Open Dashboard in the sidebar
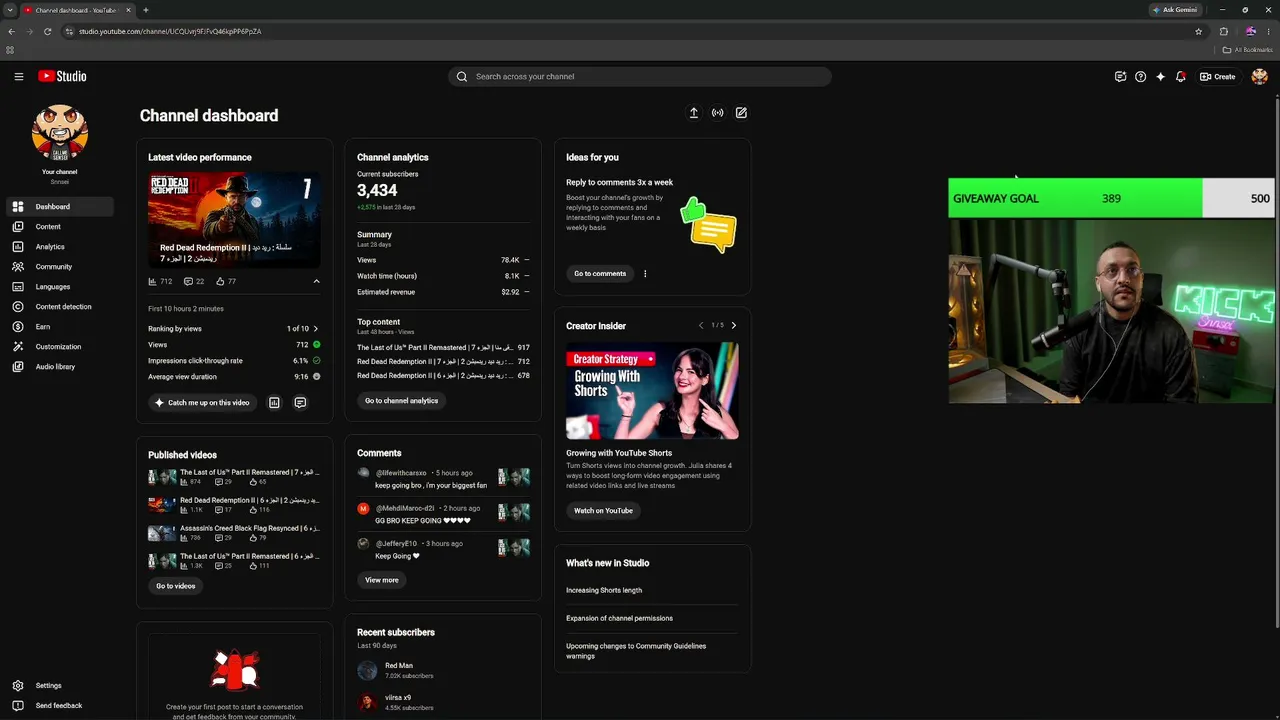This screenshot has width=1280, height=720. coord(60,207)
